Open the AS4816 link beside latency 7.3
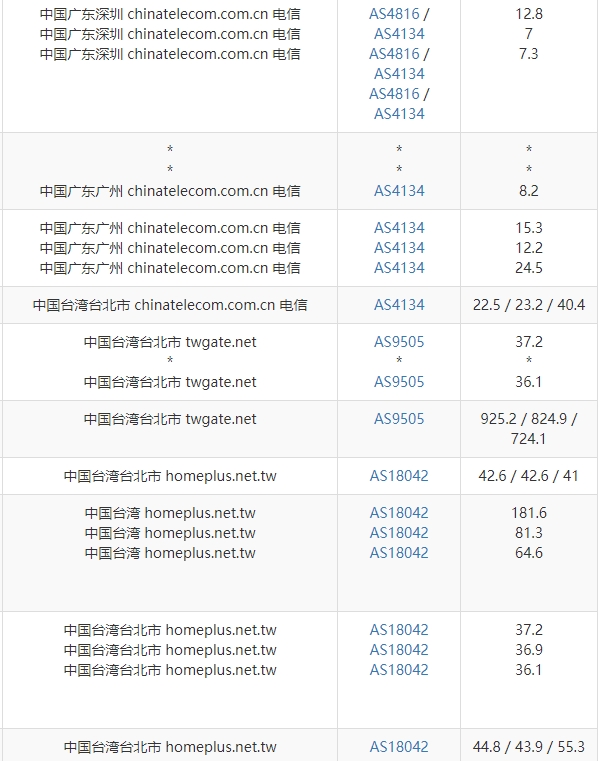602x761 pixels. click(394, 53)
